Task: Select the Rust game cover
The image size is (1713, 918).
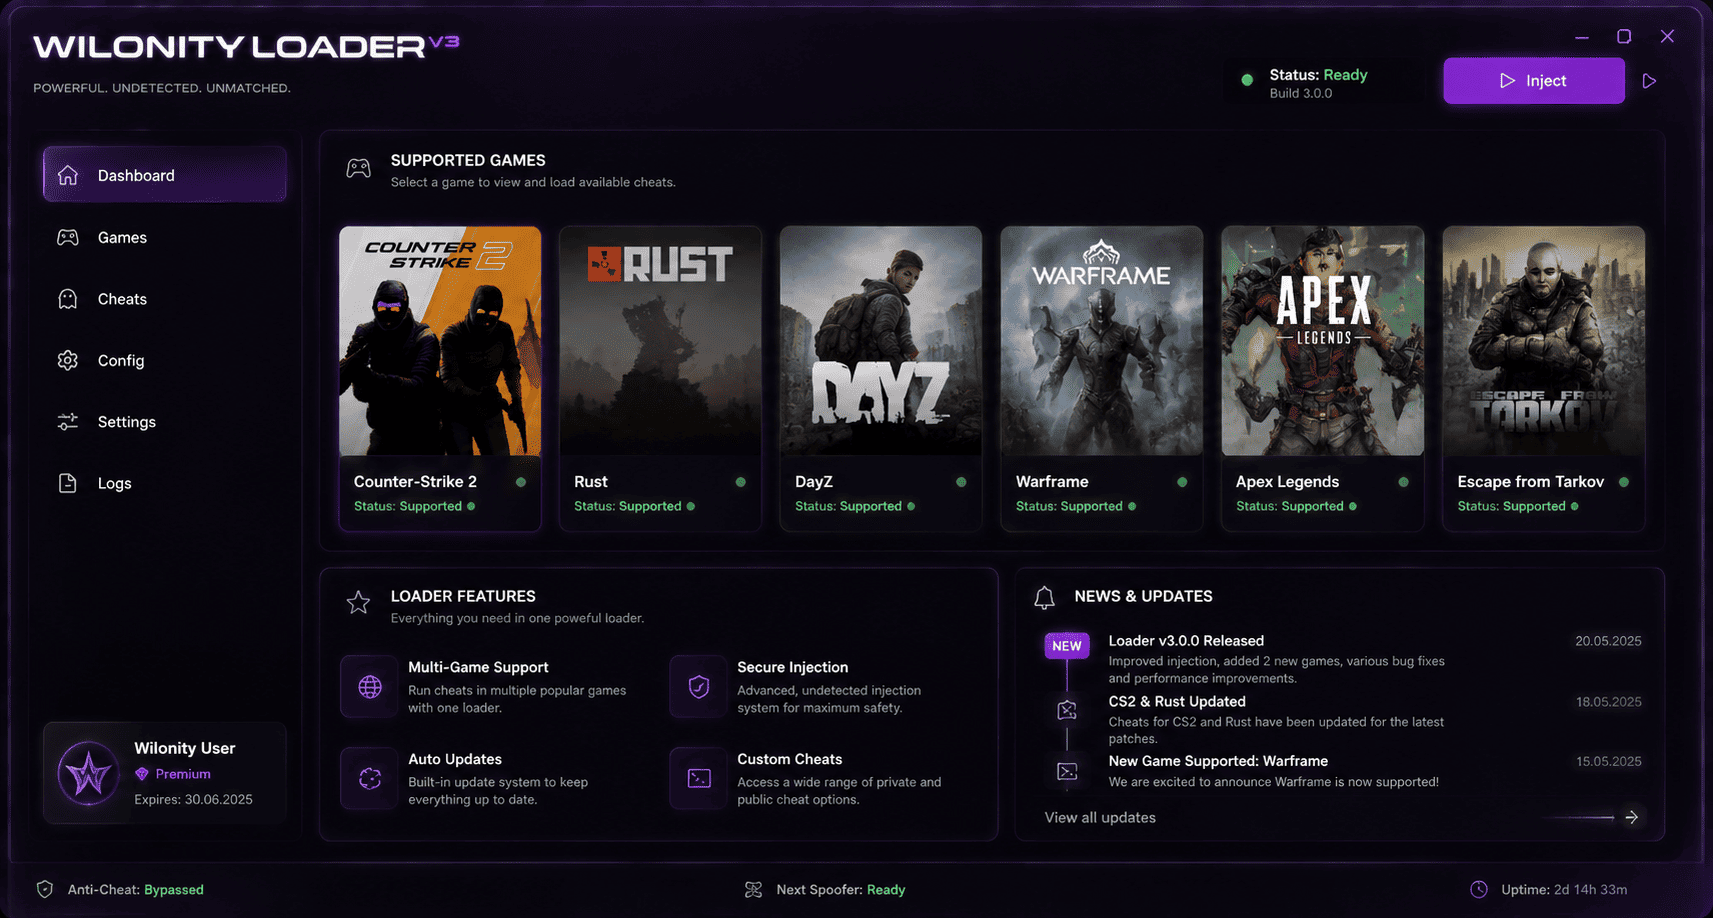Action: click(660, 341)
